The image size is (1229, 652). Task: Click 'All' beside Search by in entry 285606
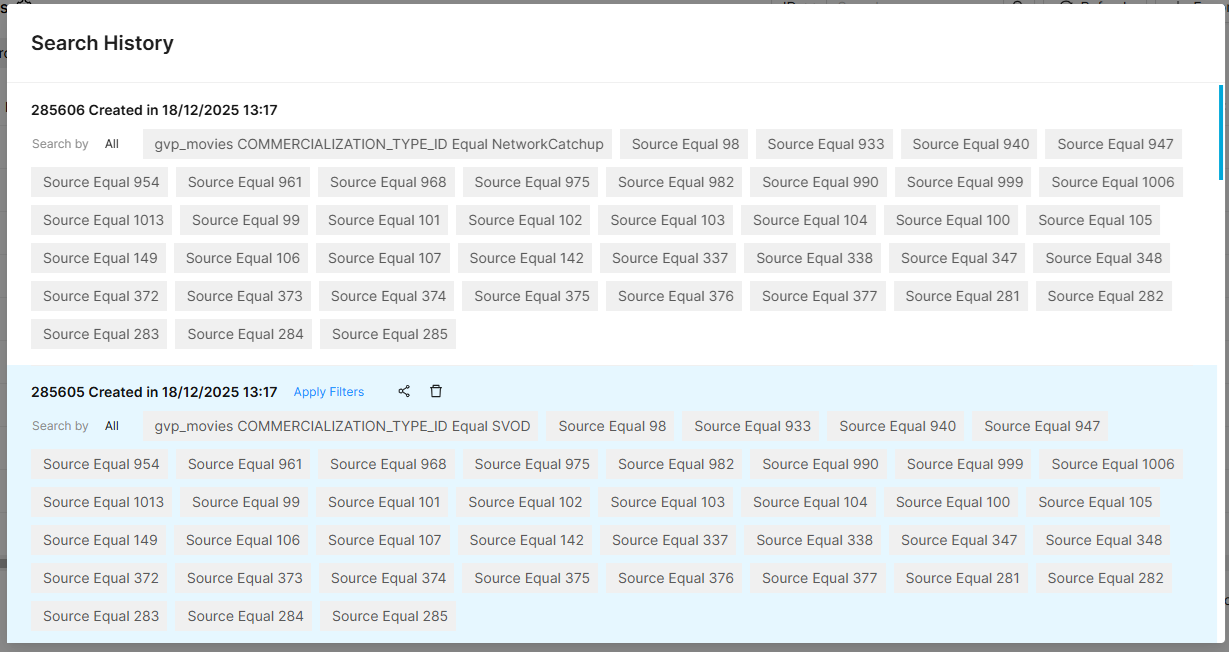(112, 144)
